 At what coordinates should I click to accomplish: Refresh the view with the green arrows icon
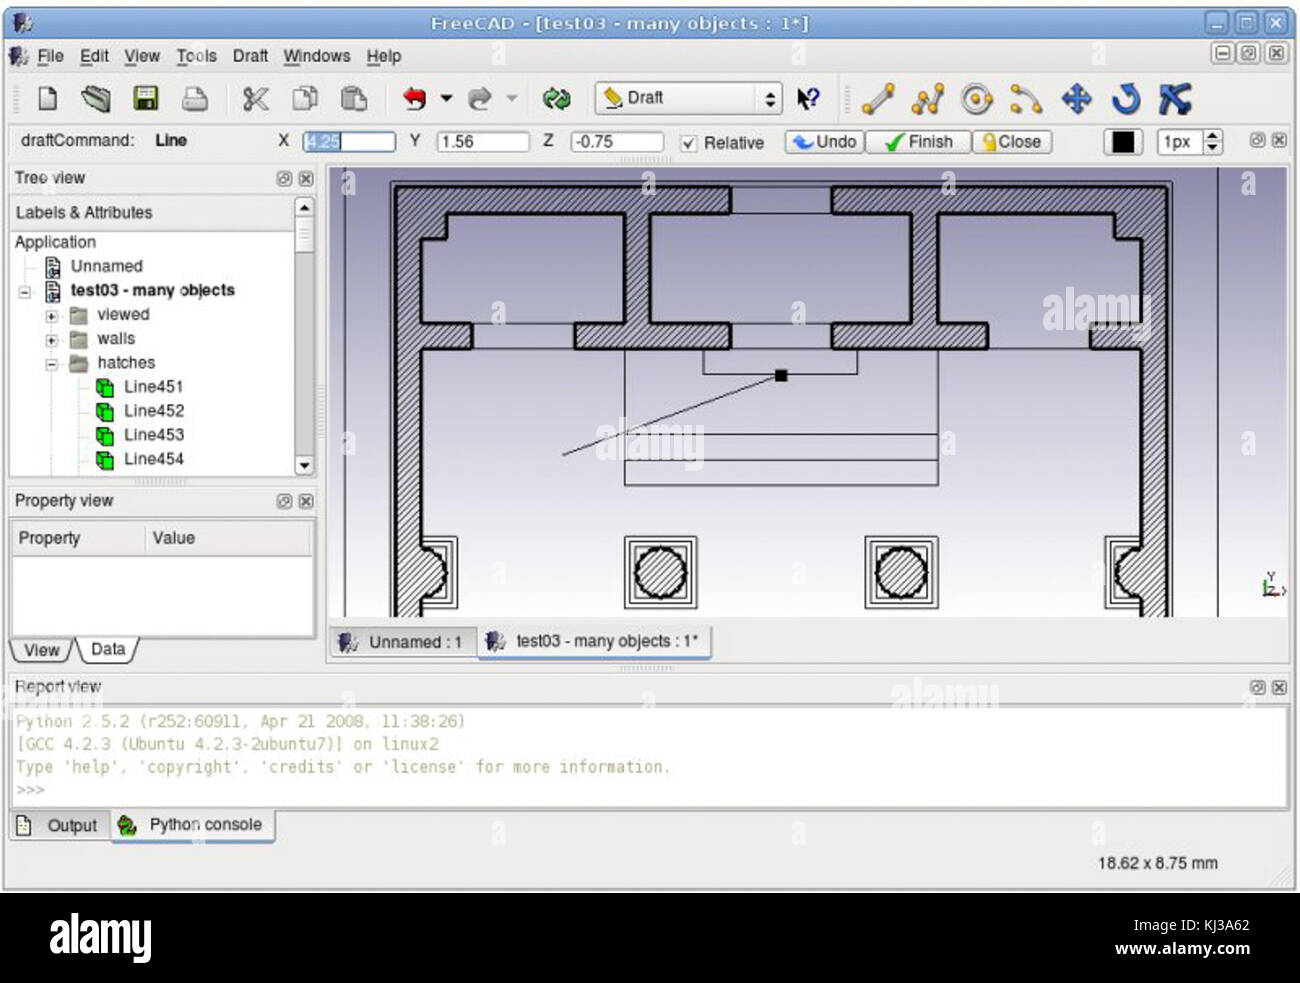tap(556, 98)
